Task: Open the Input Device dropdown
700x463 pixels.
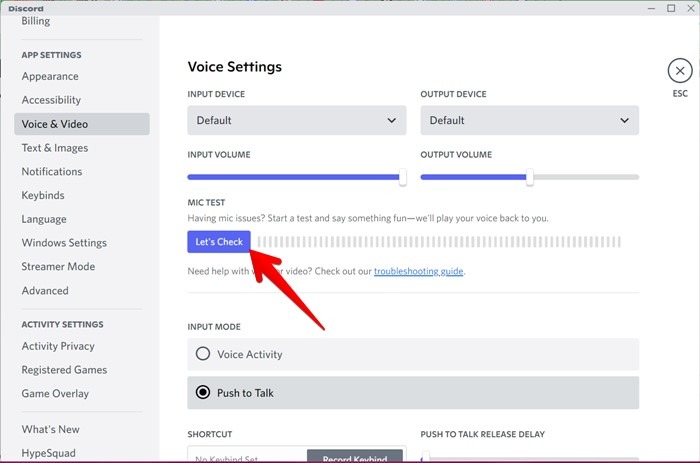Action: [296, 120]
